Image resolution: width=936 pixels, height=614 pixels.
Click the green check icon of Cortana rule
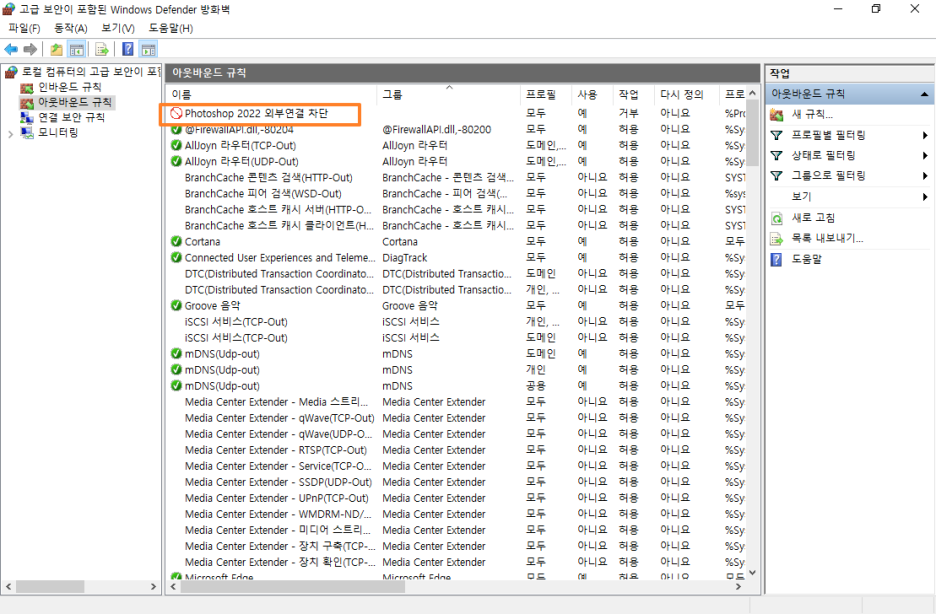(176, 241)
